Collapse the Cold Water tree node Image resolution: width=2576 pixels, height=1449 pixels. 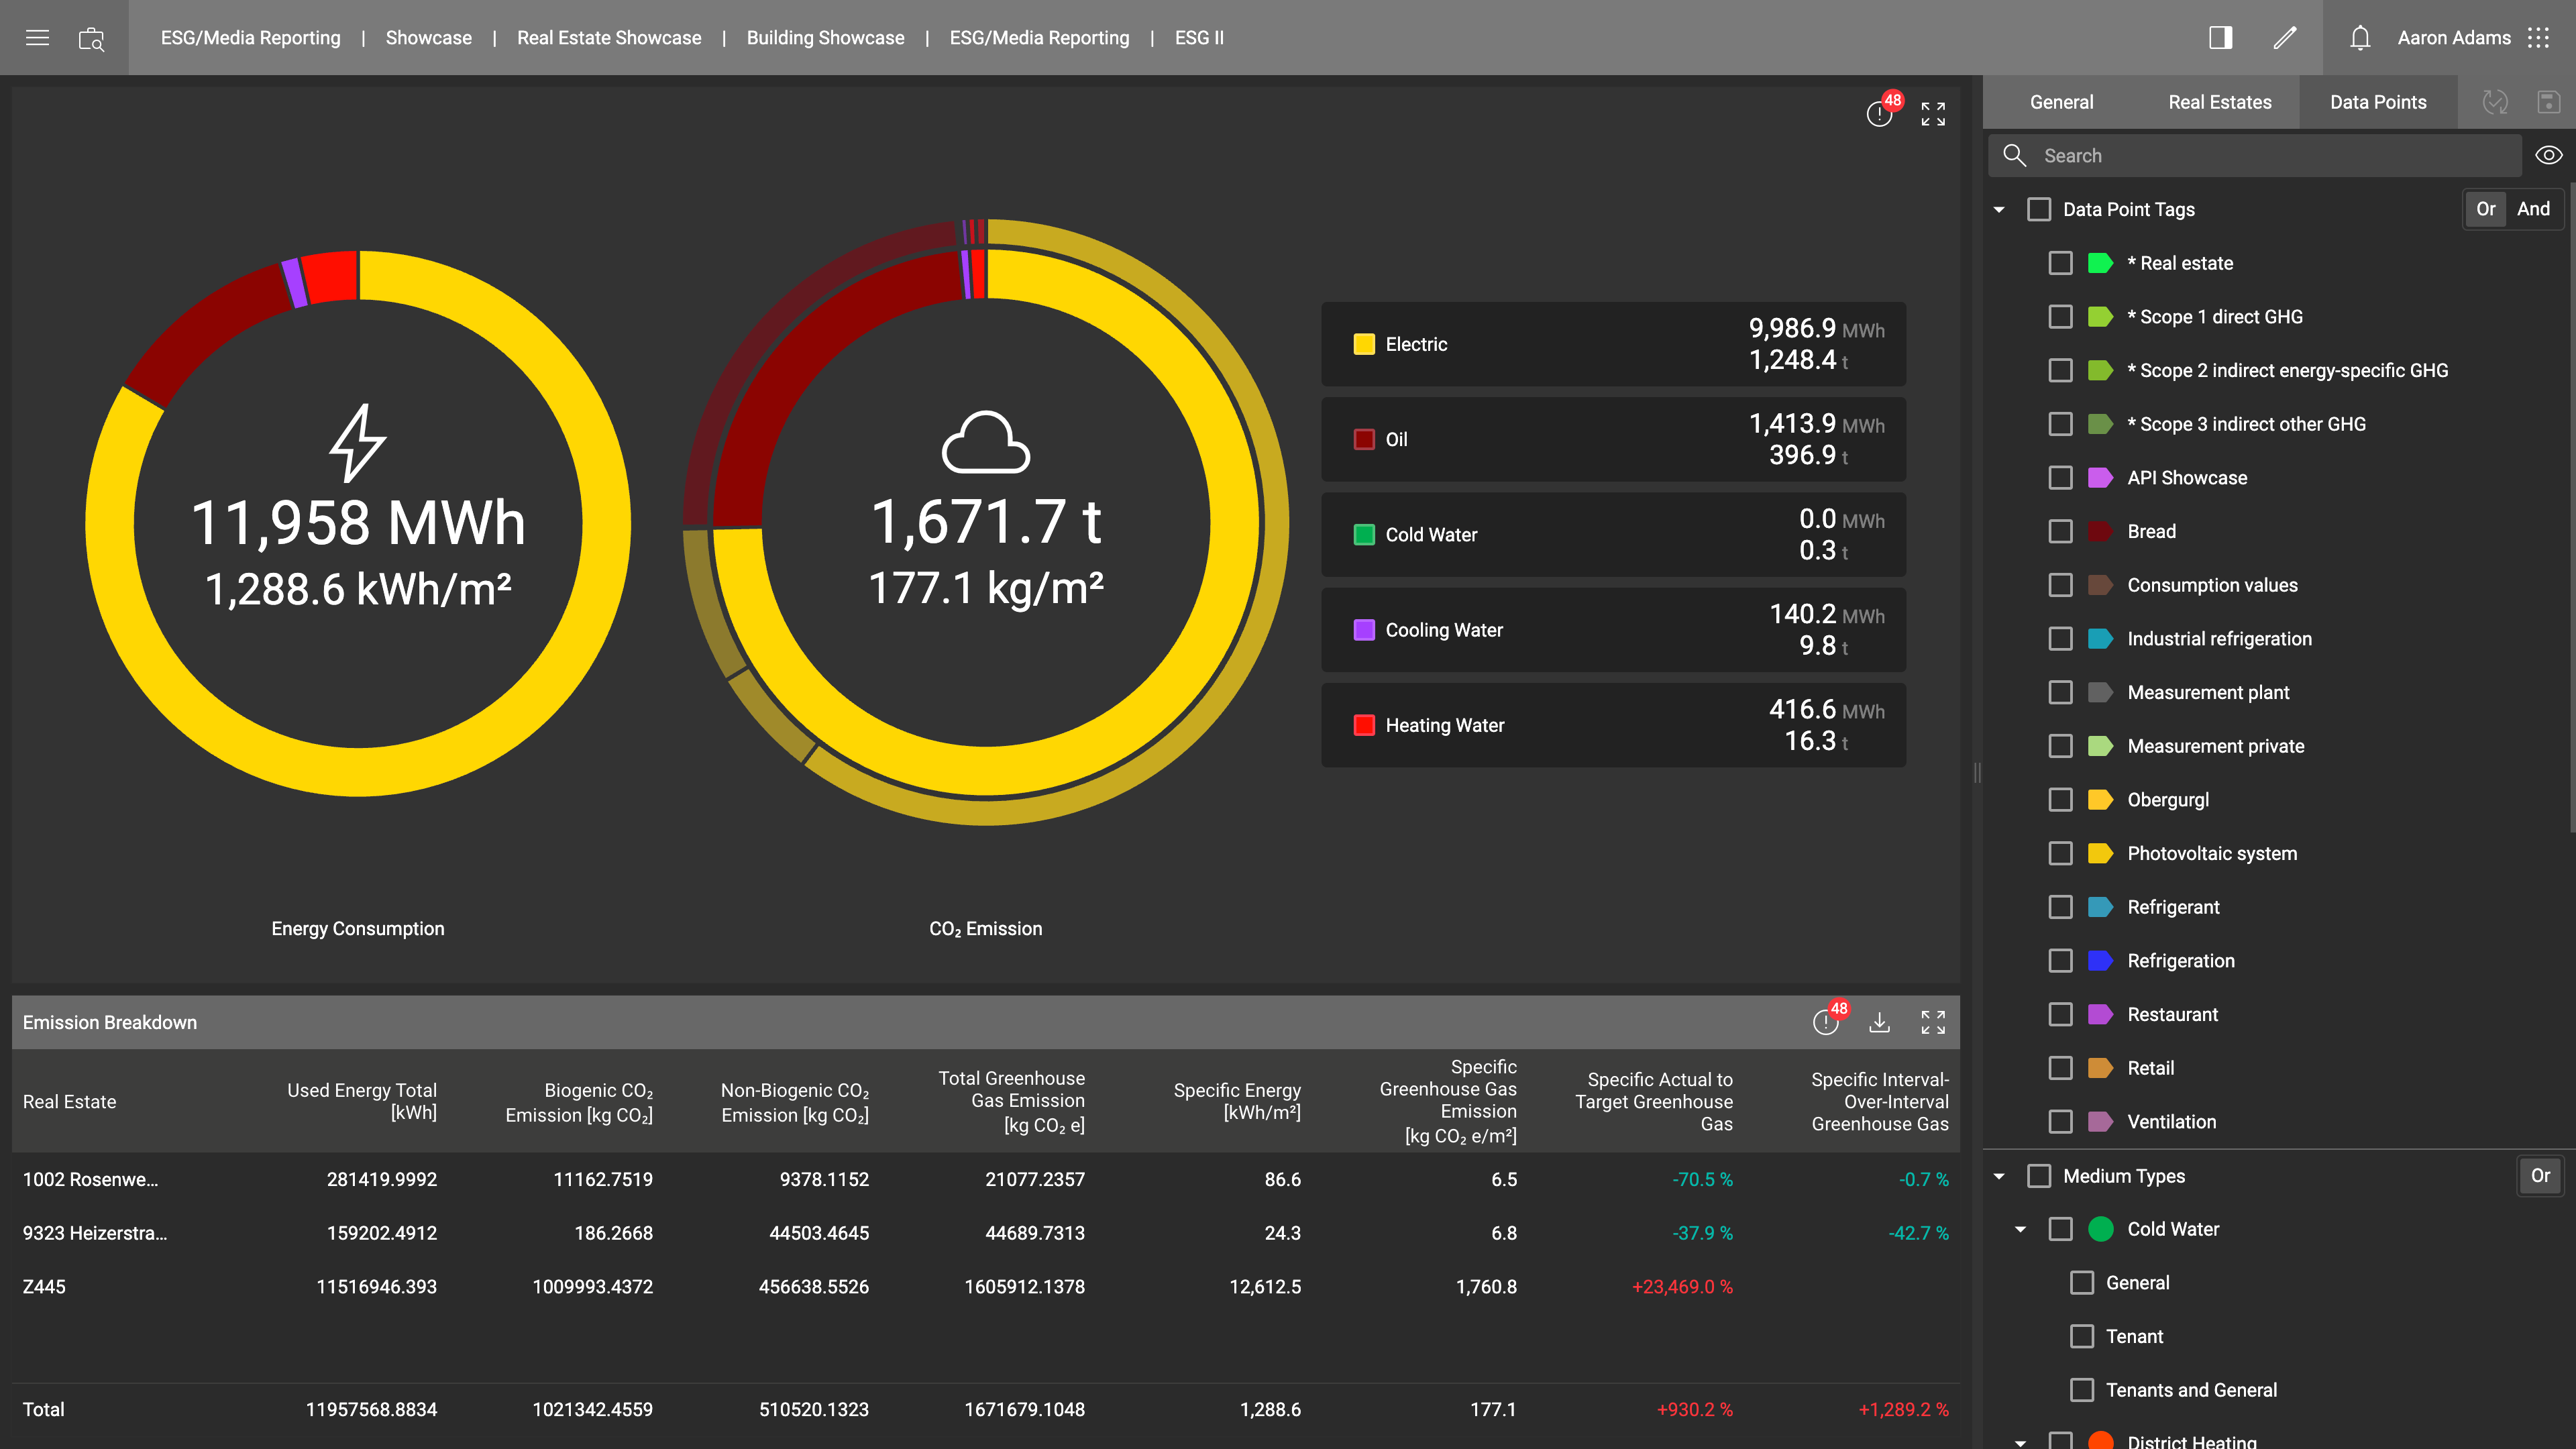(2020, 1229)
